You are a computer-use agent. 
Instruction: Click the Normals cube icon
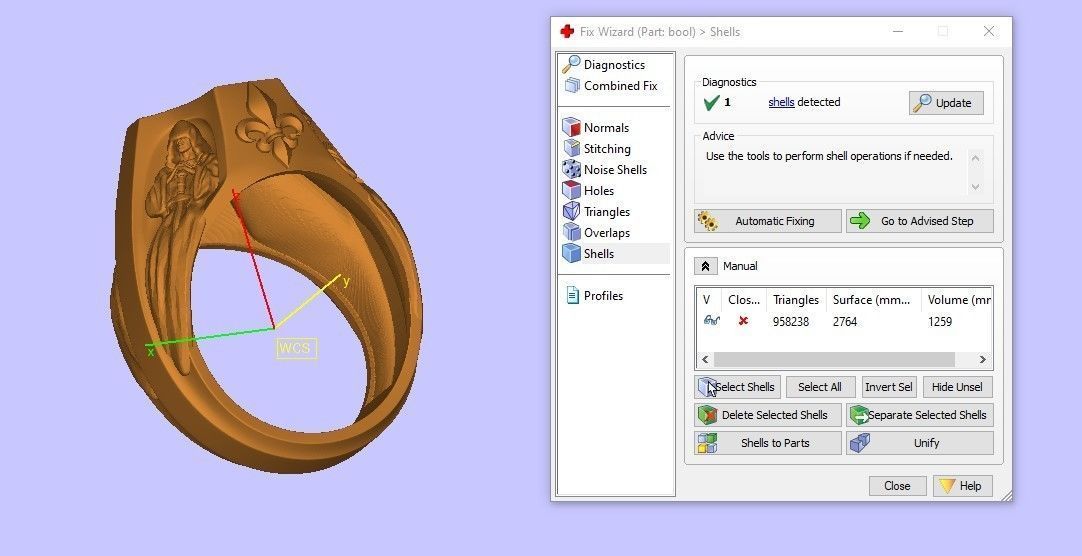[x=571, y=128]
